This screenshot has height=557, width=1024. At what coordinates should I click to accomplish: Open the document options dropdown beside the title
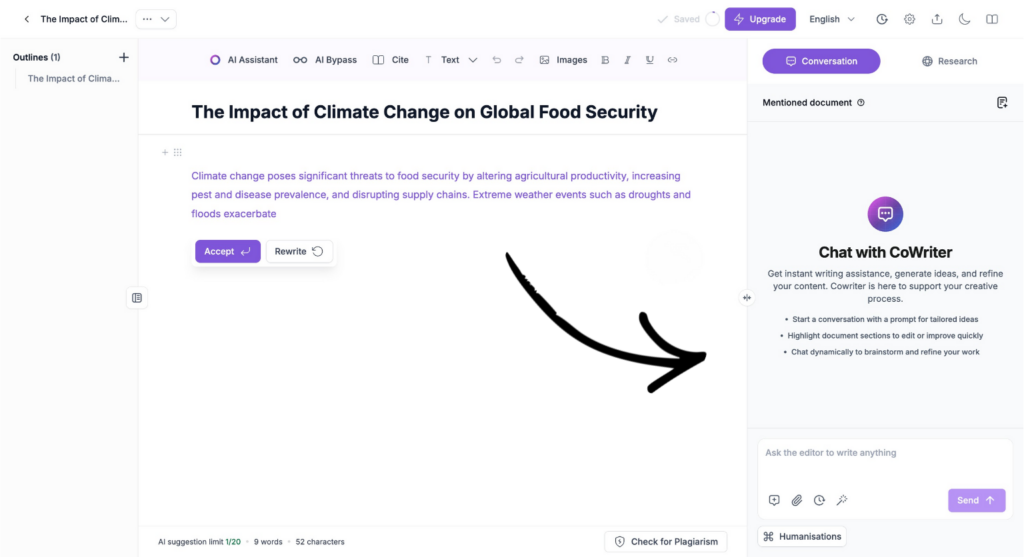[x=156, y=19]
